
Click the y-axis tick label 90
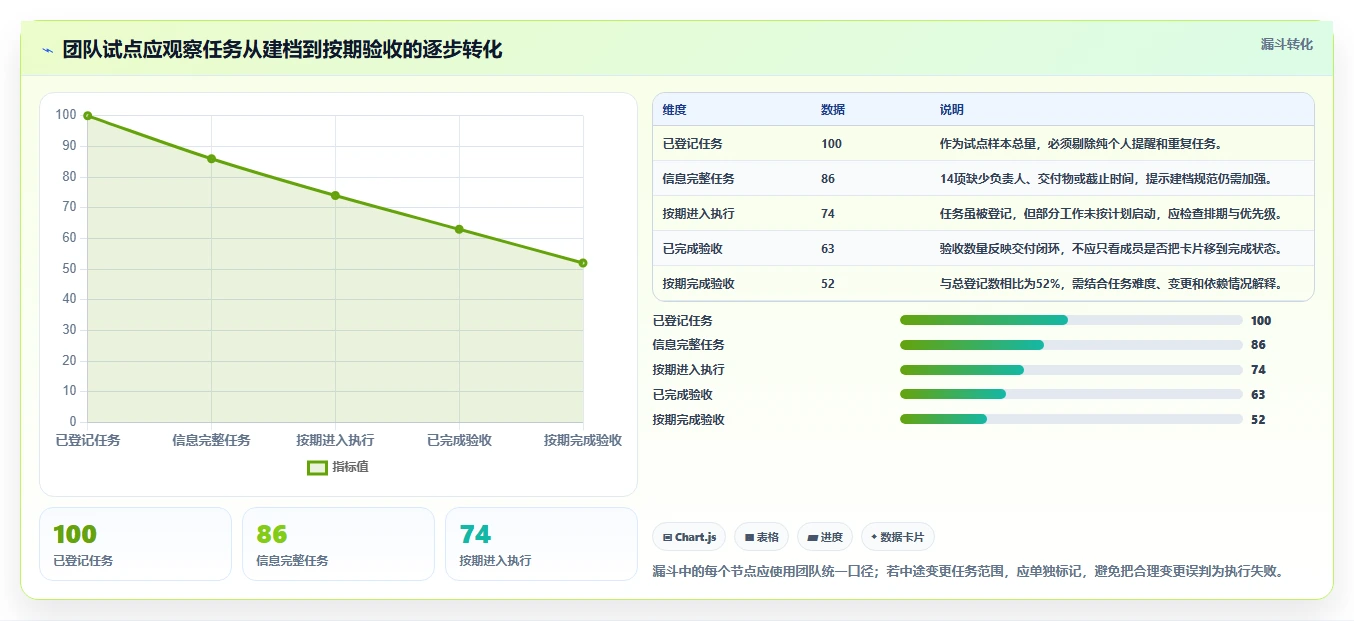(x=68, y=146)
